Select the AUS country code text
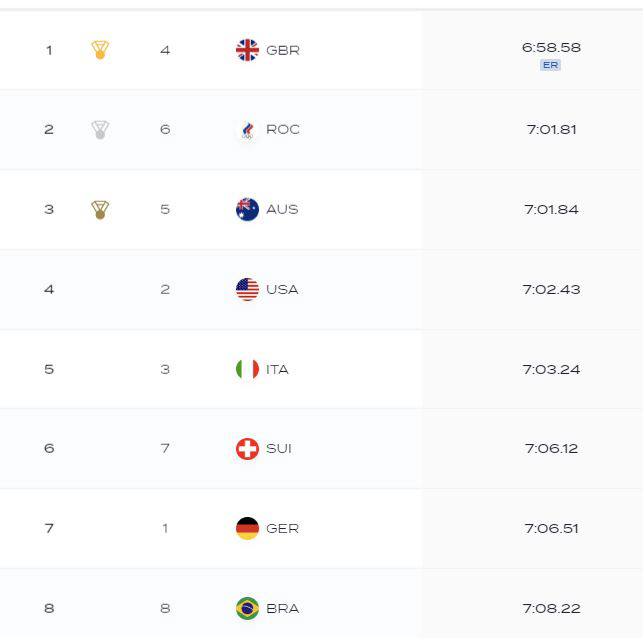The width and height of the screenshot is (643, 638). coord(282,210)
